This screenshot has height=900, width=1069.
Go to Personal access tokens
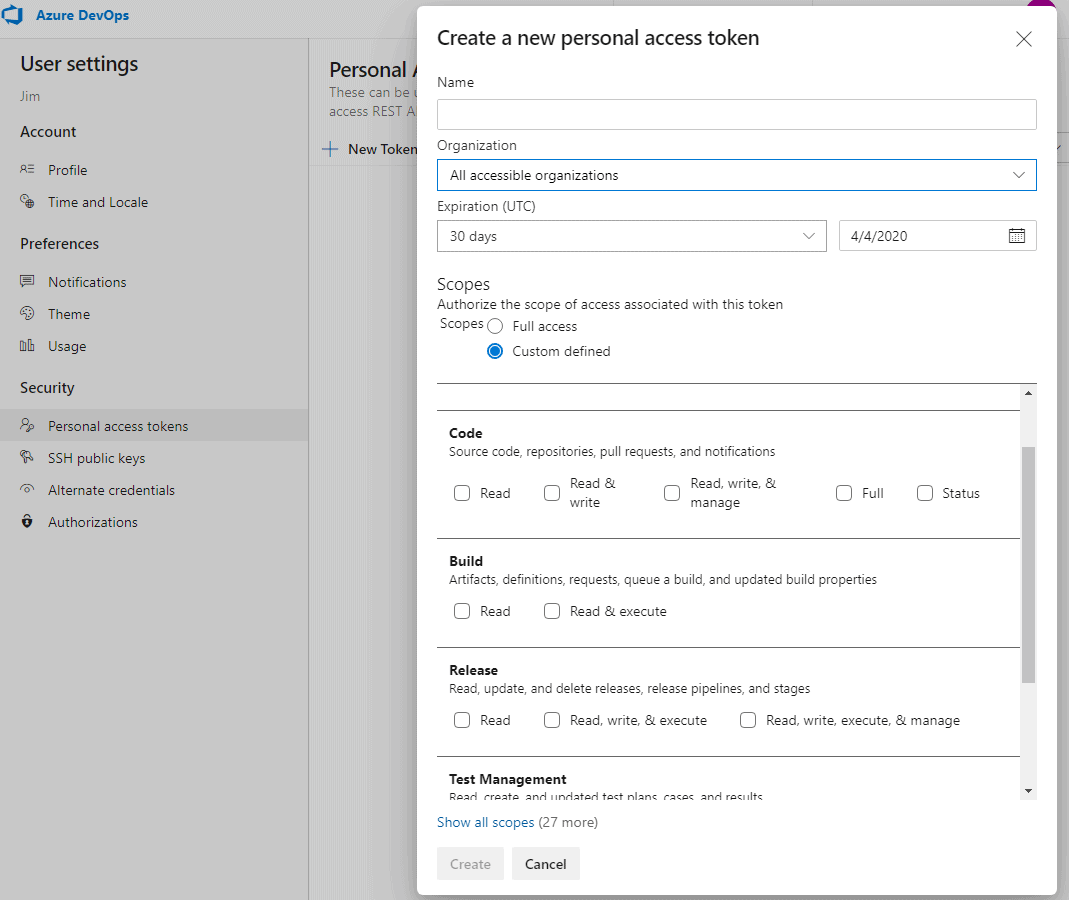pyautogui.click(x=154, y=425)
